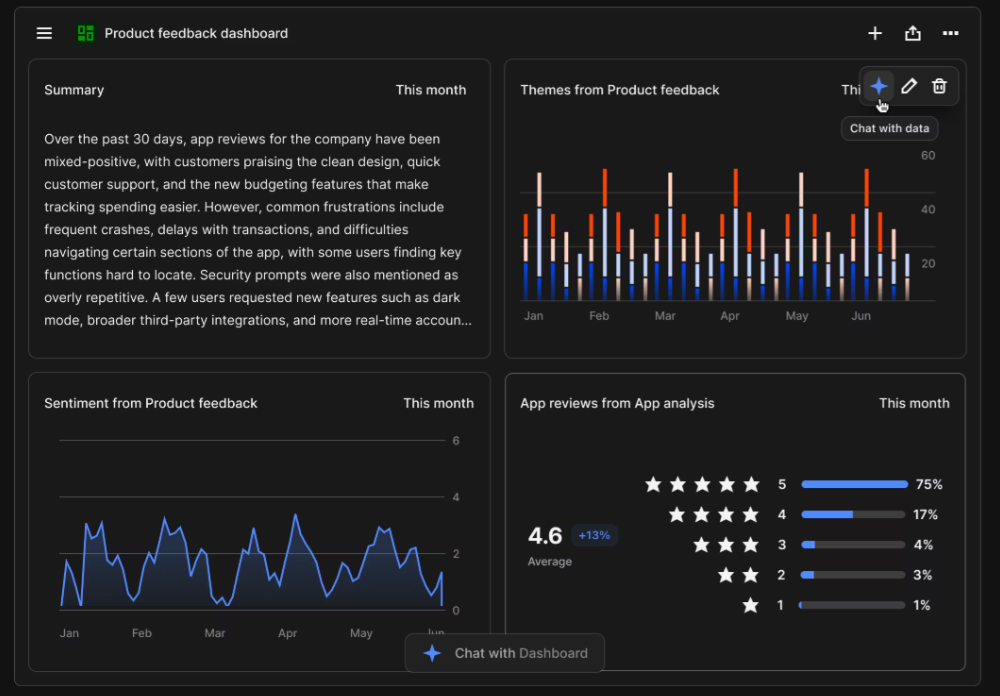Click the 5-star rating progress bar
This screenshot has height=696, width=1000.
853,484
